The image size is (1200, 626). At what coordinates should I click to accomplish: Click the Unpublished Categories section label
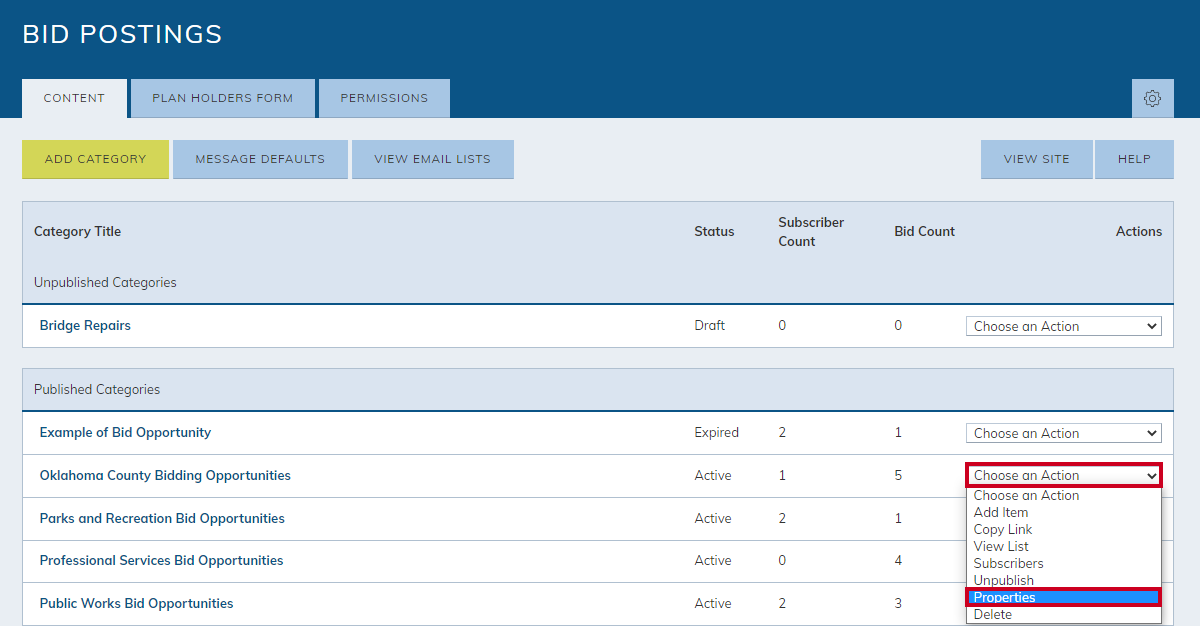(x=105, y=282)
